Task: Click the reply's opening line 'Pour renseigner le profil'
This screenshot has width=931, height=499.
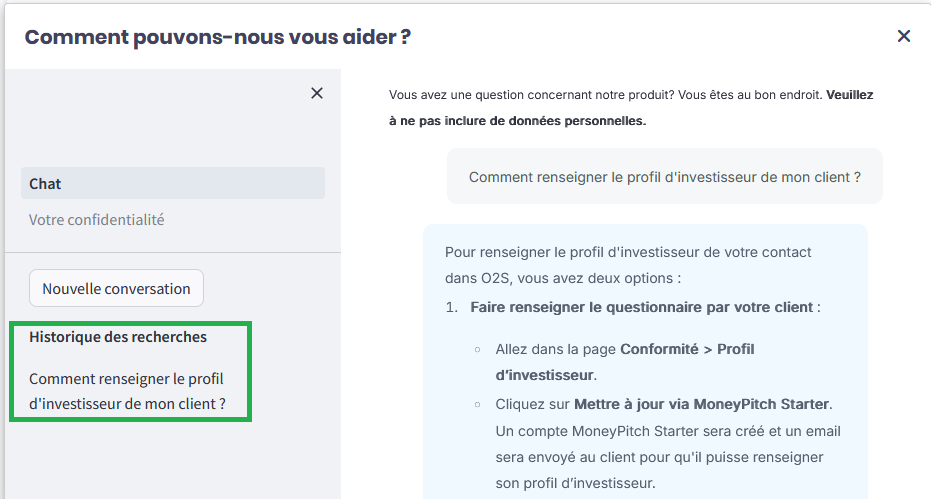Action: click(628, 252)
